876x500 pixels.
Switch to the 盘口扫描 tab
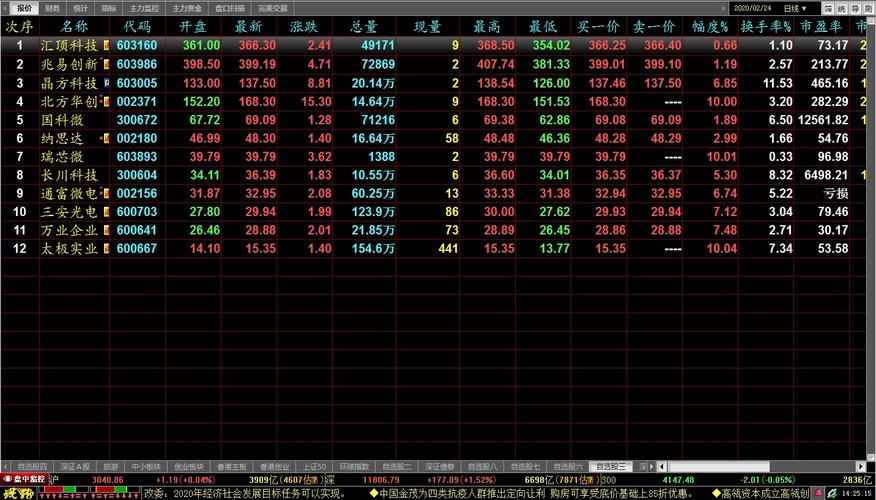click(x=230, y=8)
